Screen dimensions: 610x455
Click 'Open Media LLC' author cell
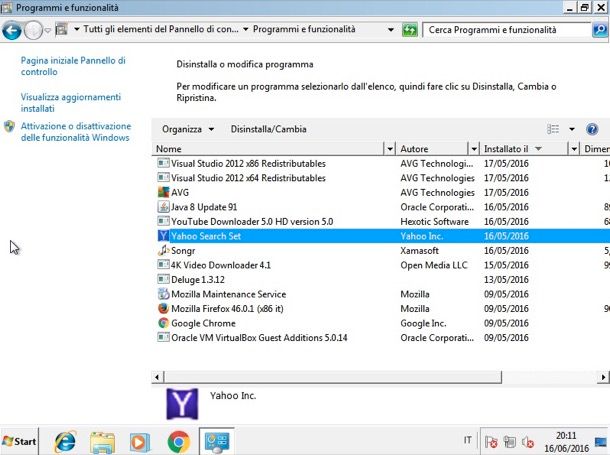pyautogui.click(x=434, y=265)
